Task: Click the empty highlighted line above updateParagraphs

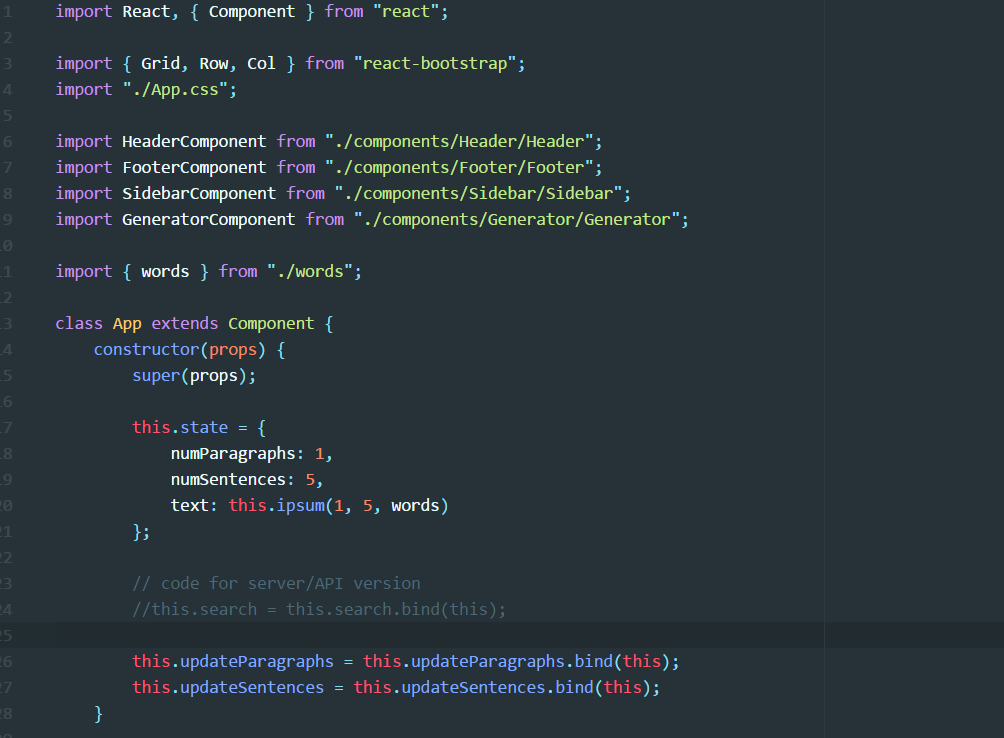Action: [x=500, y=635]
